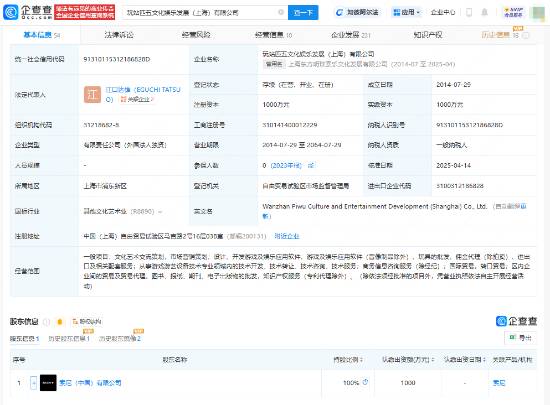The height and width of the screenshot is (405, 550).
Task: Select the credit code 91310115312186828D in first row
Action: click(116, 59)
